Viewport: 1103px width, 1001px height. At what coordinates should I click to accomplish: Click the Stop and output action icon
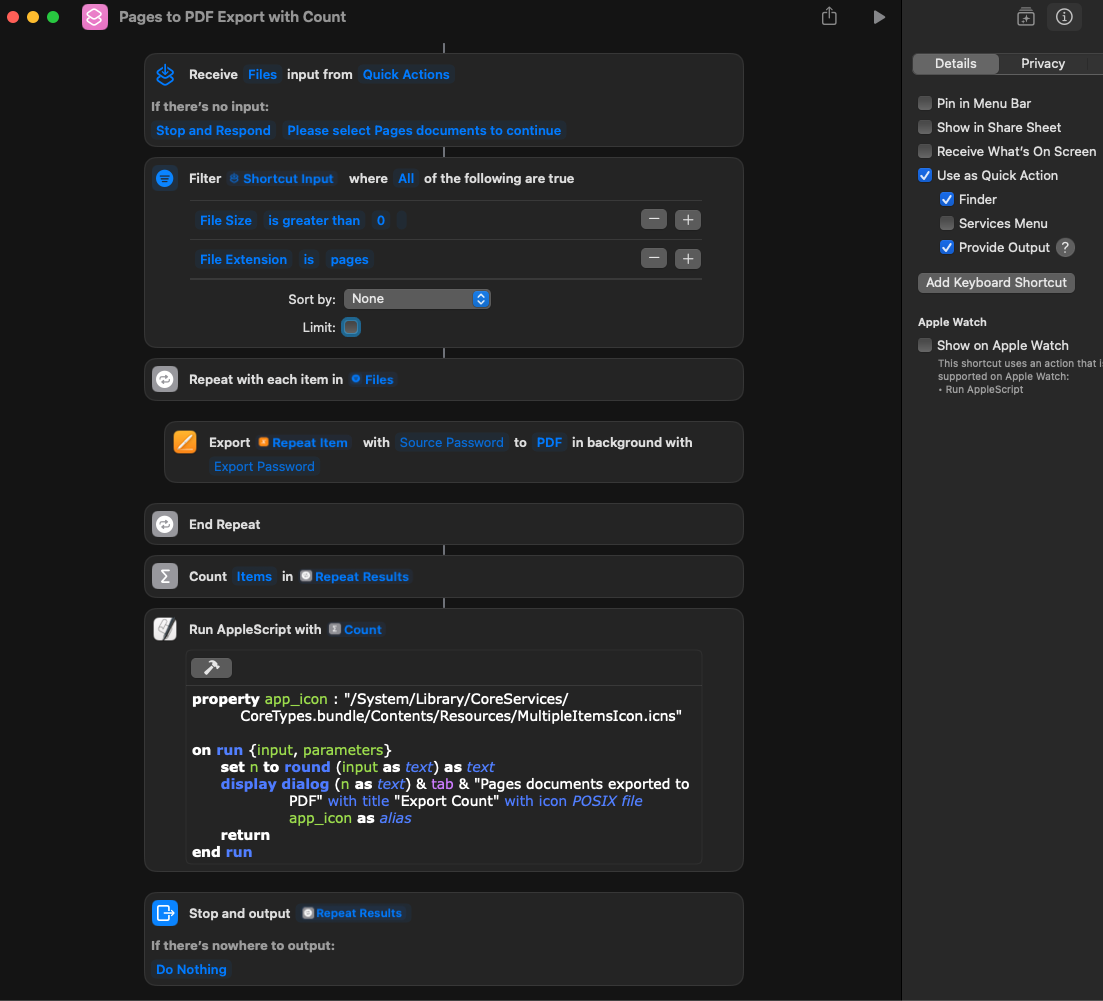[x=165, y=913]
